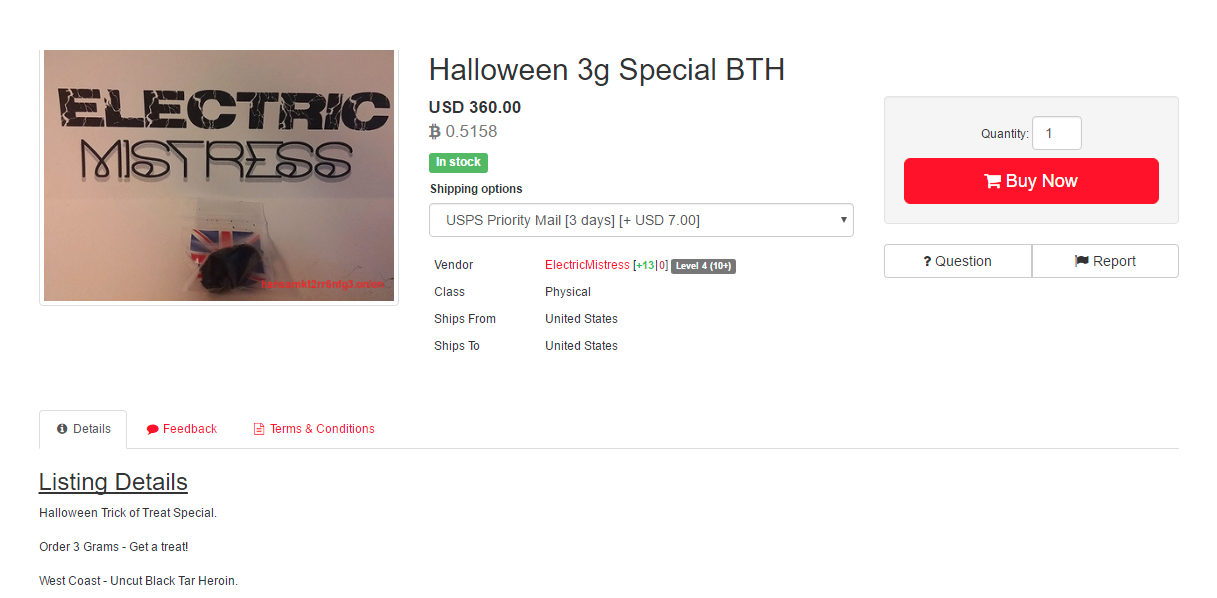Click into the Quantity input field
1217x598 pixels.
click(1057, 133)
